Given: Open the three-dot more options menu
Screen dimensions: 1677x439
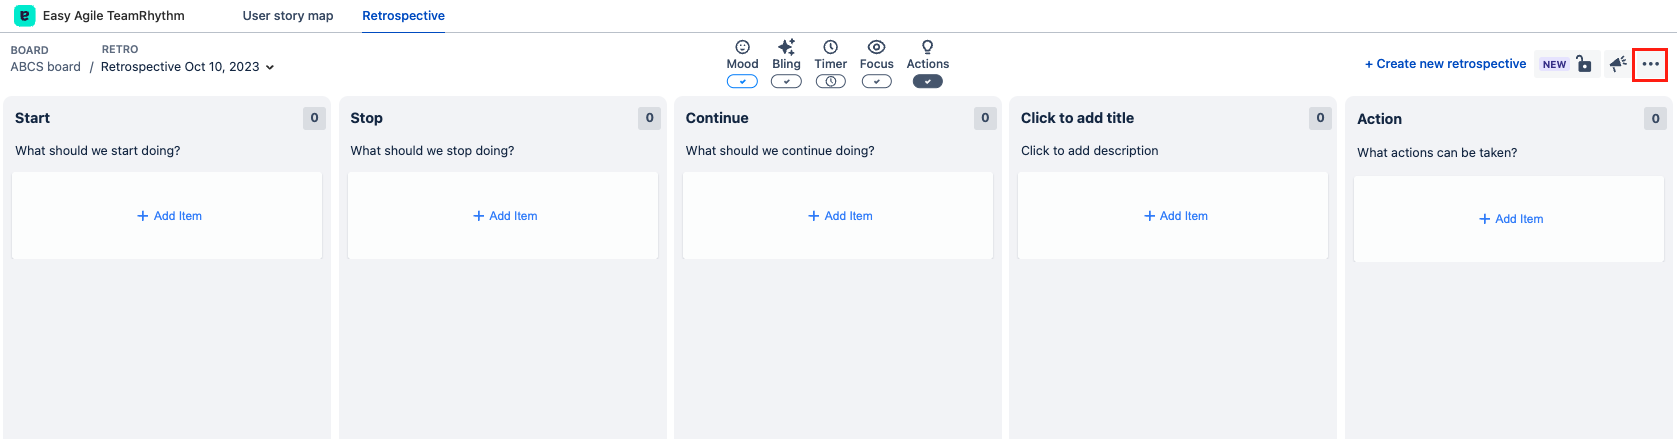Looking at the screenshot, I should click(1650, 64).
